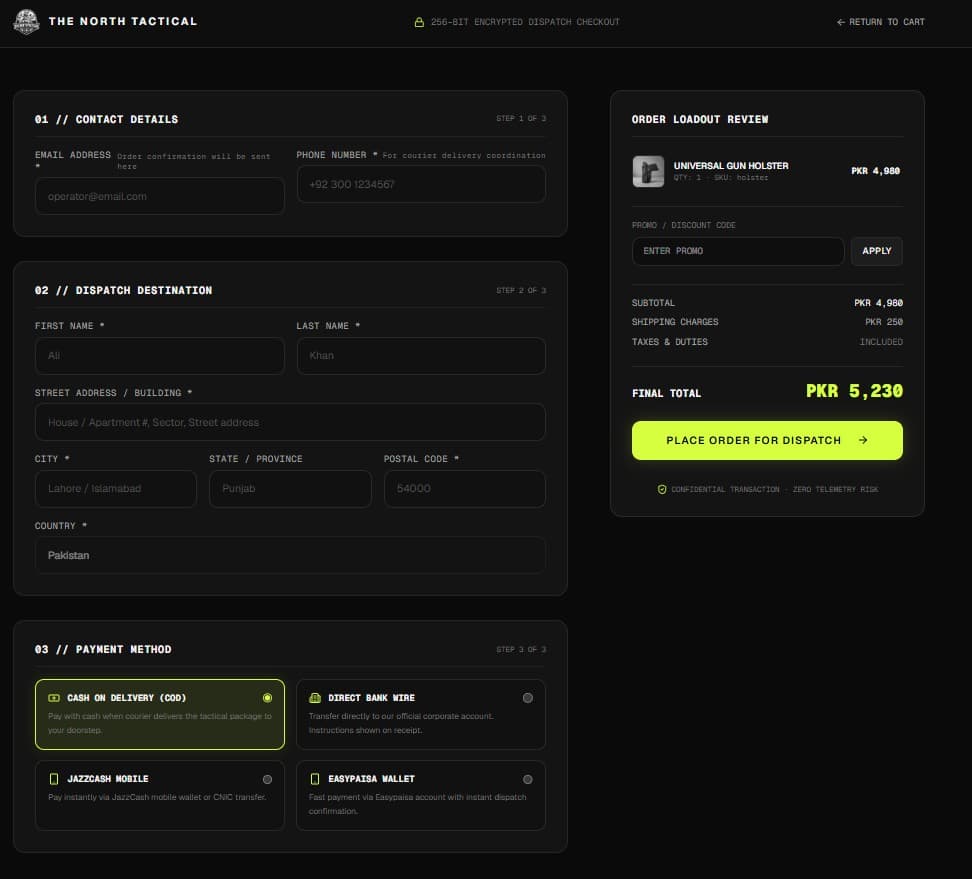Click the Postal Code input field
Screen dimensions: 972x879
pos(465,488)
